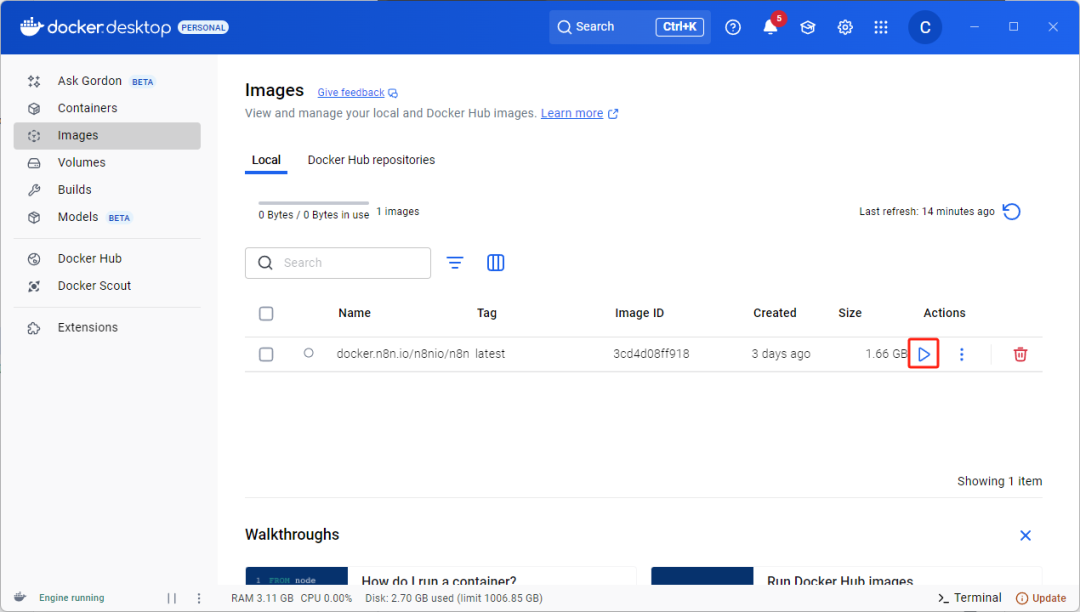
Task: Click the Name column header
Action: [354, 313]
